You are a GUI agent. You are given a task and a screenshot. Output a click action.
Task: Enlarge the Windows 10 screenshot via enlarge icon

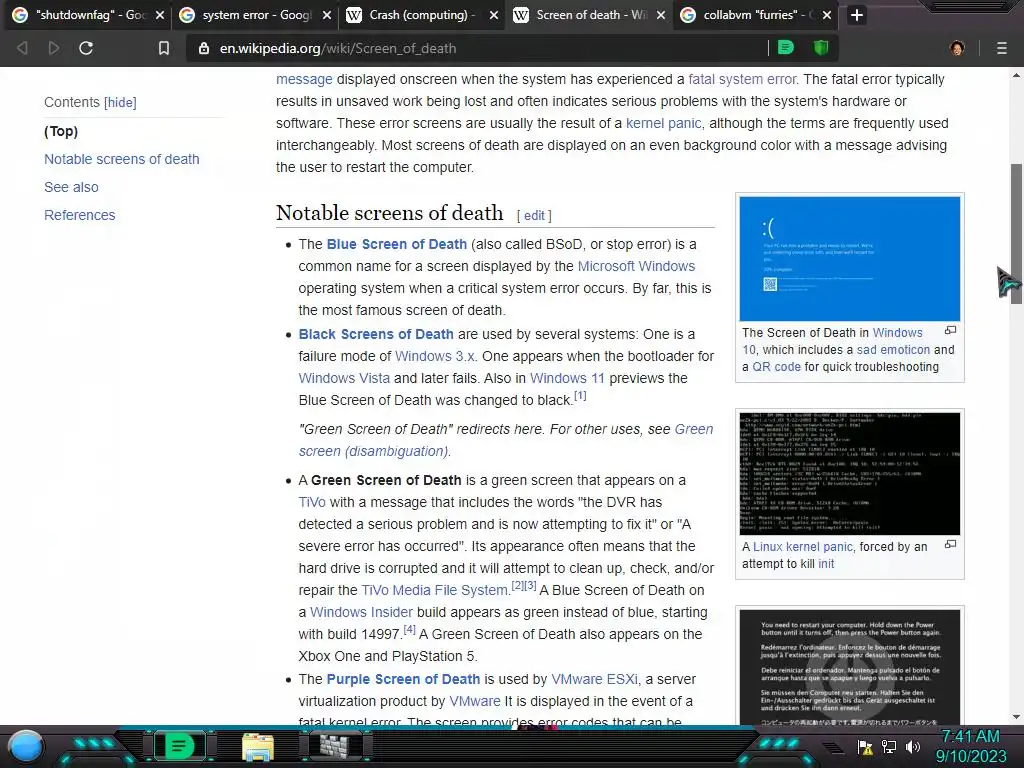(x=951, y=330)
